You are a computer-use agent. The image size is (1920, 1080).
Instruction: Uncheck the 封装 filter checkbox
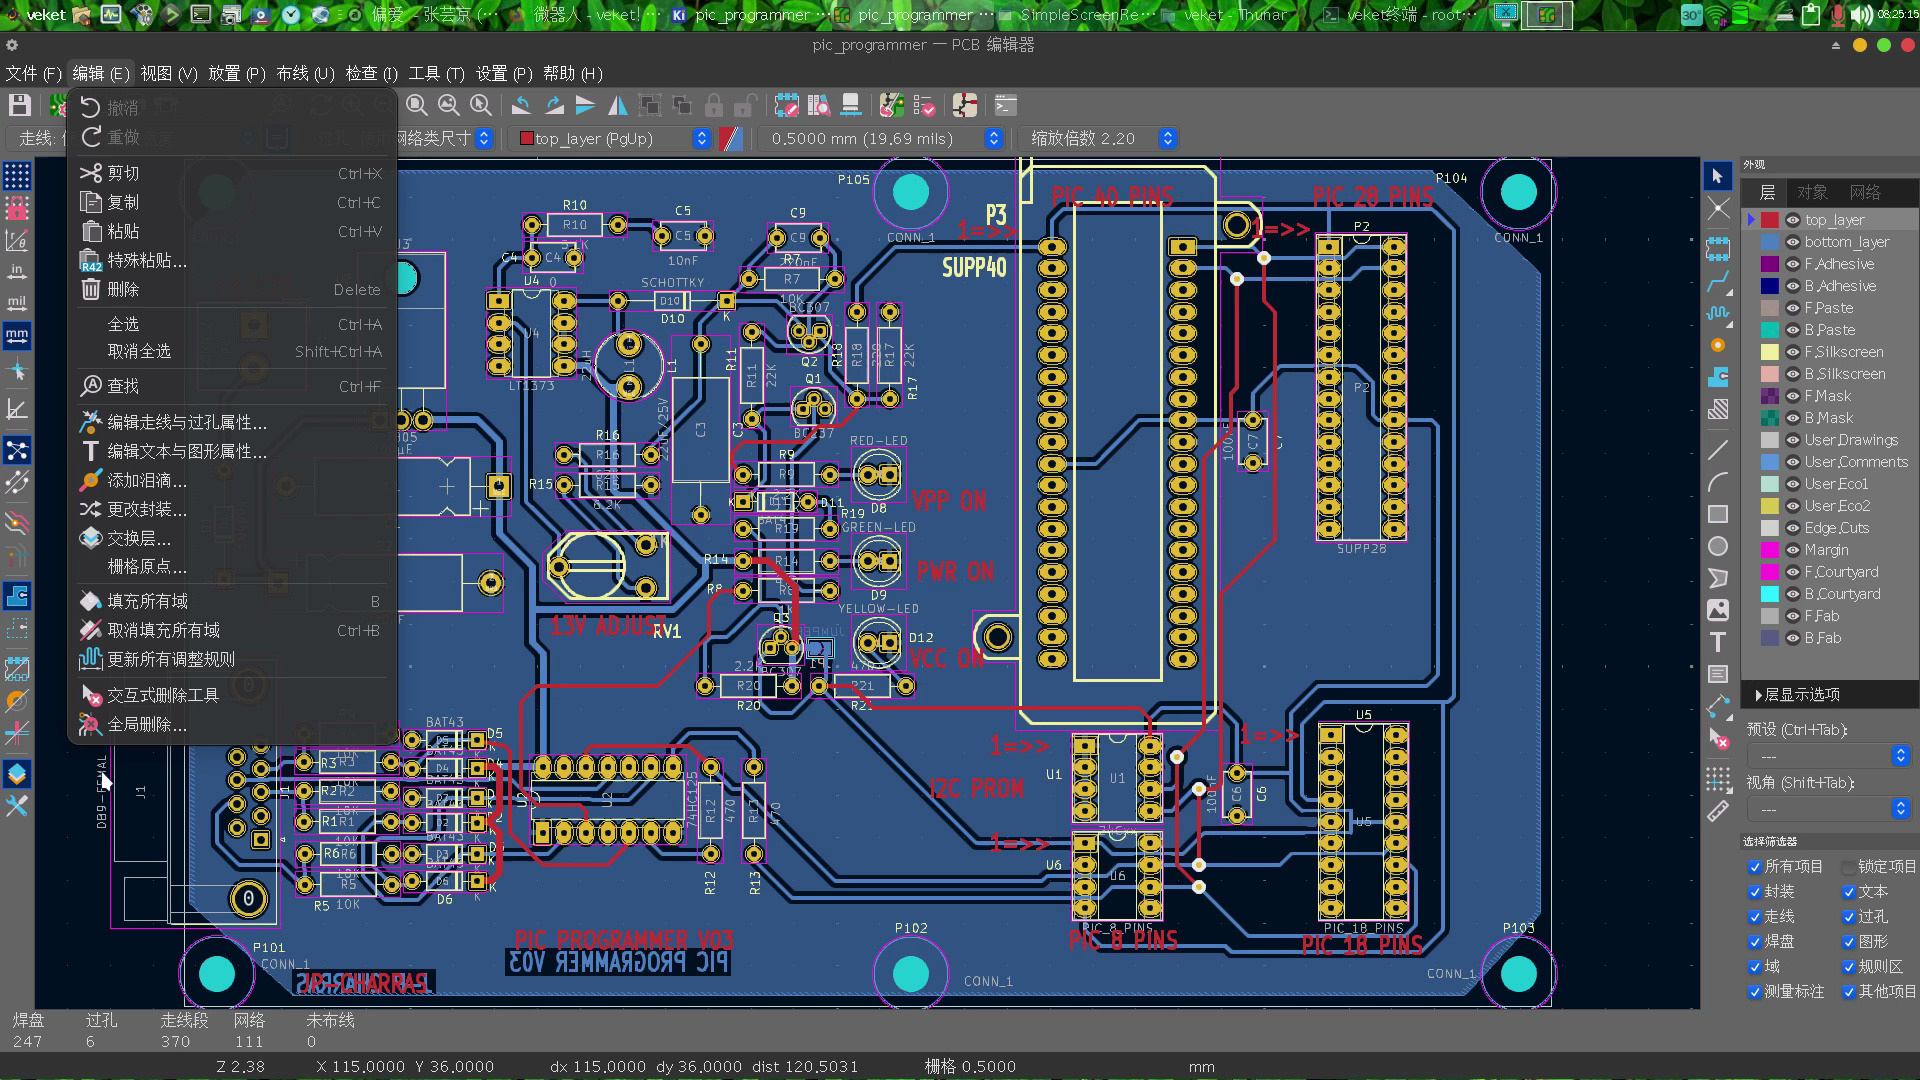[x=1754, y=892]
